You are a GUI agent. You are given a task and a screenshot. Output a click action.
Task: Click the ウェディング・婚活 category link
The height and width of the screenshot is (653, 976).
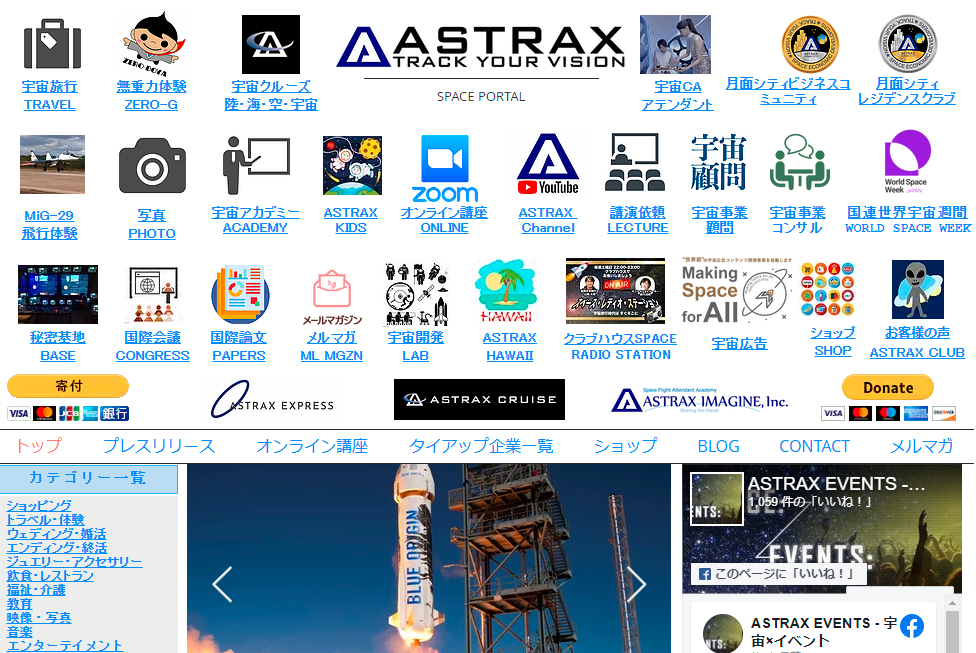(x=56, y=533)
